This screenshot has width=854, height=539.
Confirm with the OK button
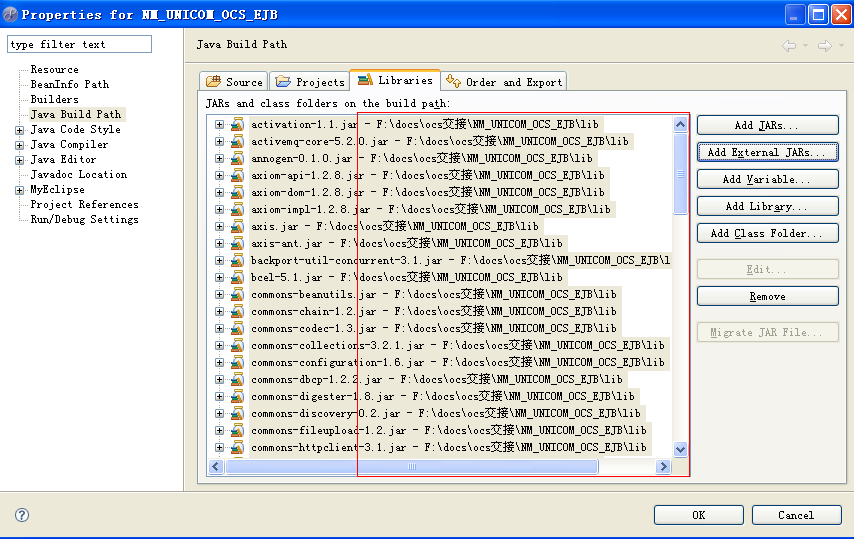tap(699, 515)
